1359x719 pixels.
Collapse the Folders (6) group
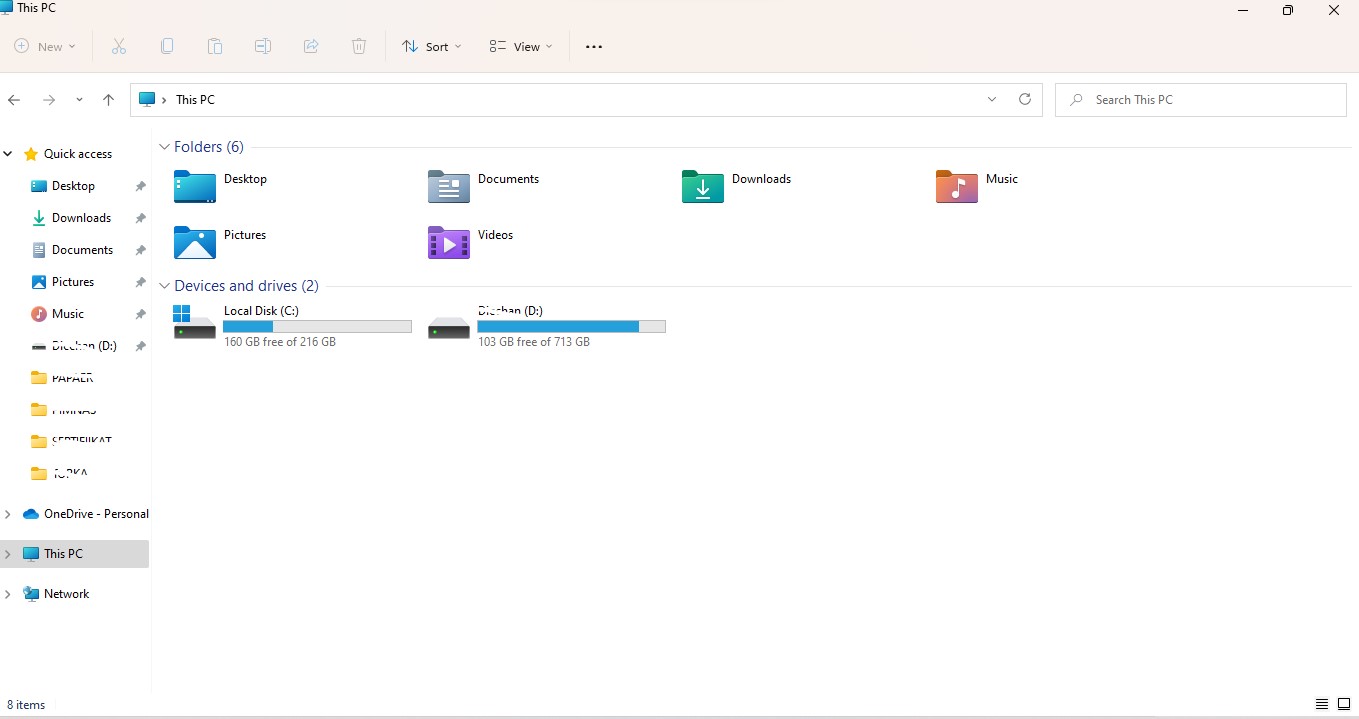coord(164,147)
